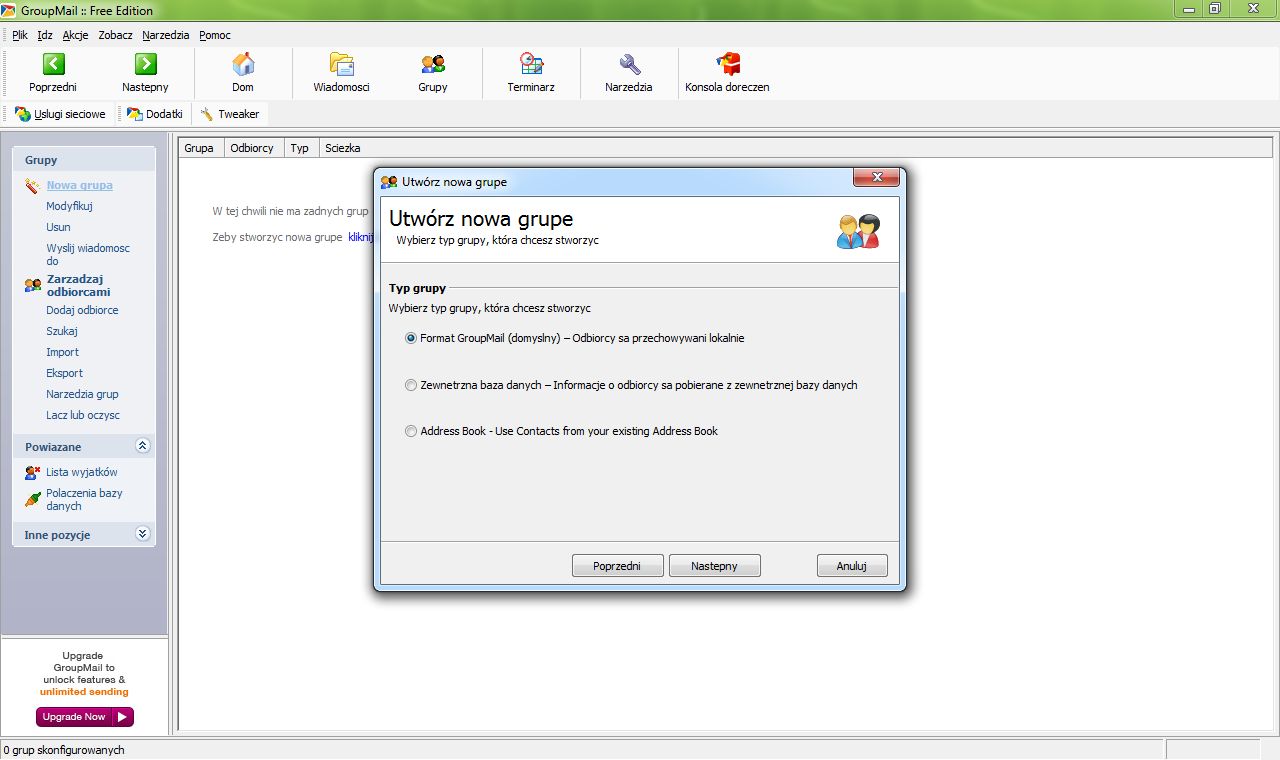This screenshot has height=760, width=1280.
Task: Select Zewnetrzna baza danych radio option
Action: click(x=411, y=385)
